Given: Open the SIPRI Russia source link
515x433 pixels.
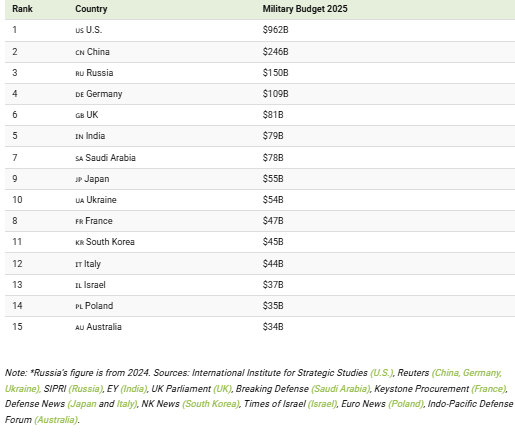Looking at the screenshot, I should [86, 389].
